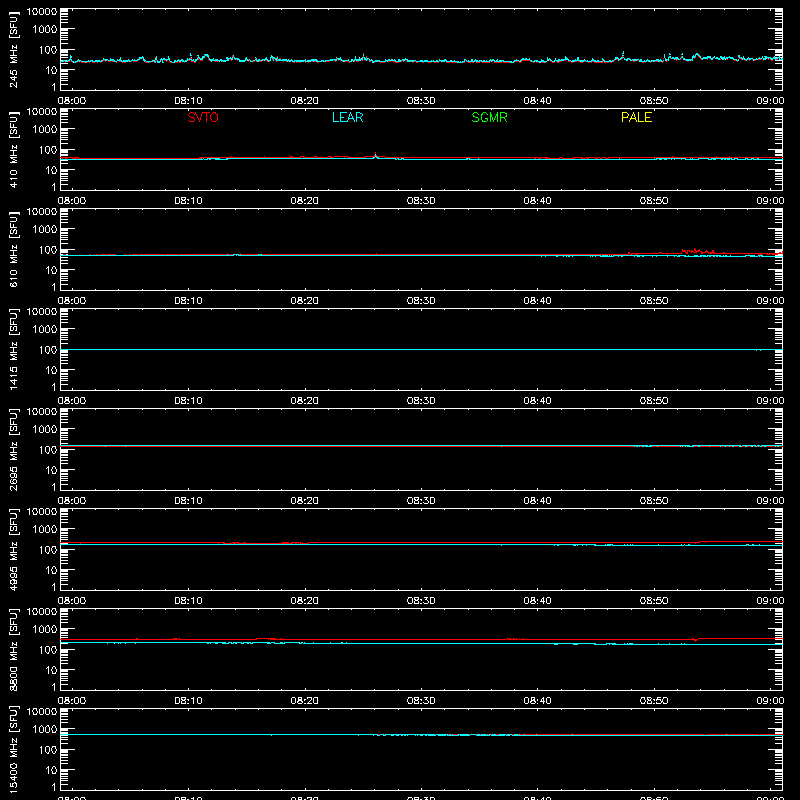
Task: Click the yellow PALE legend label
Action: coord(636,117)
